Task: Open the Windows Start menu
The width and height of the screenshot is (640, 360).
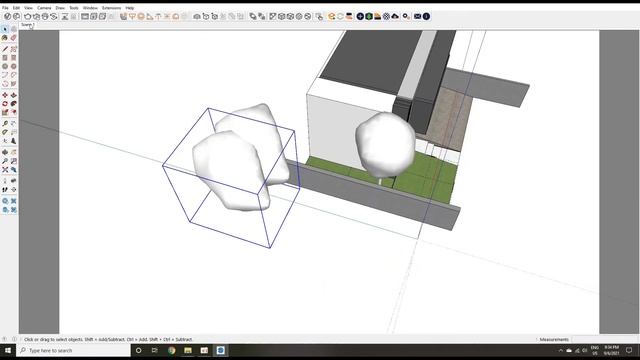Action: (8, 350)
